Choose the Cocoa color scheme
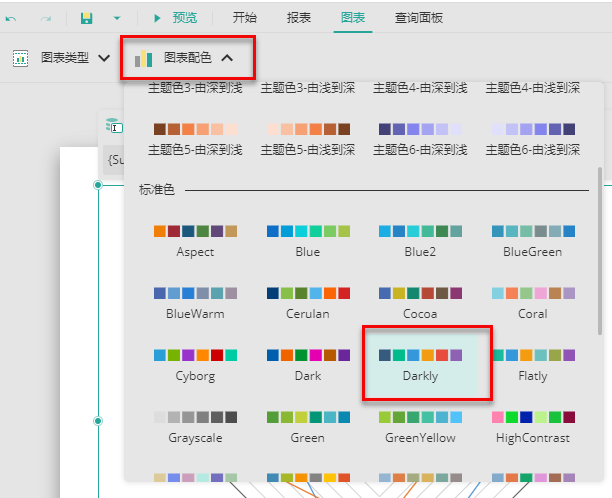612x498 pixels. coord(420,303)
